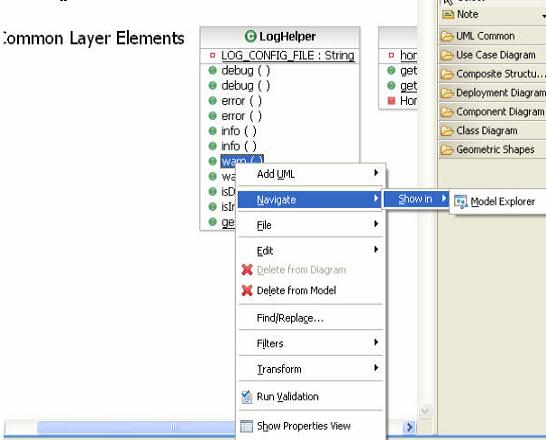Viewport: 546px width, 440px height.
Task: Select the first info ( ) operation
Action: pos(239,131)
